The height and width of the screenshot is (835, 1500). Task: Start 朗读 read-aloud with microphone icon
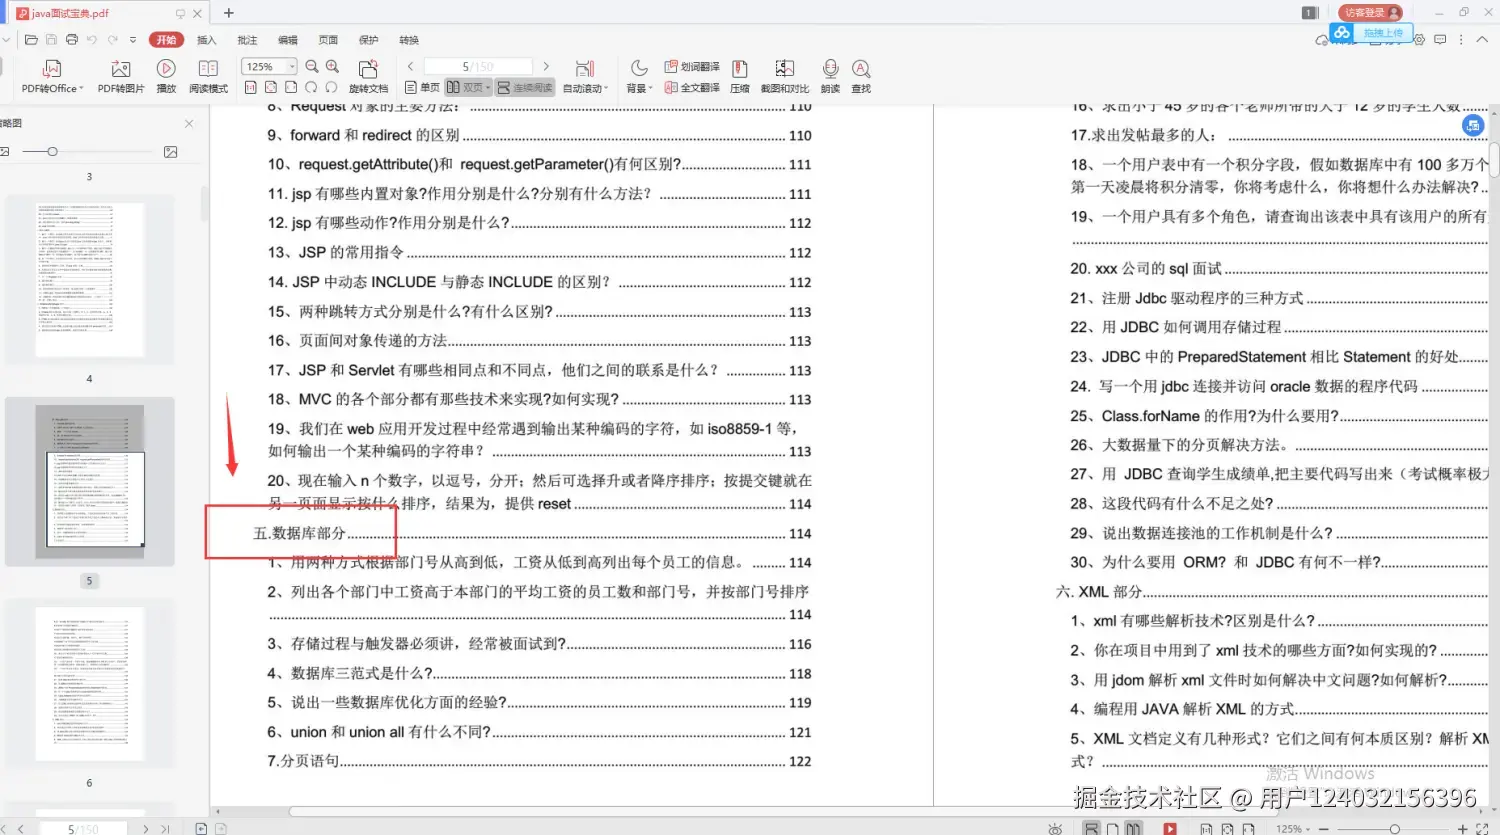click(x=830, y=76)
